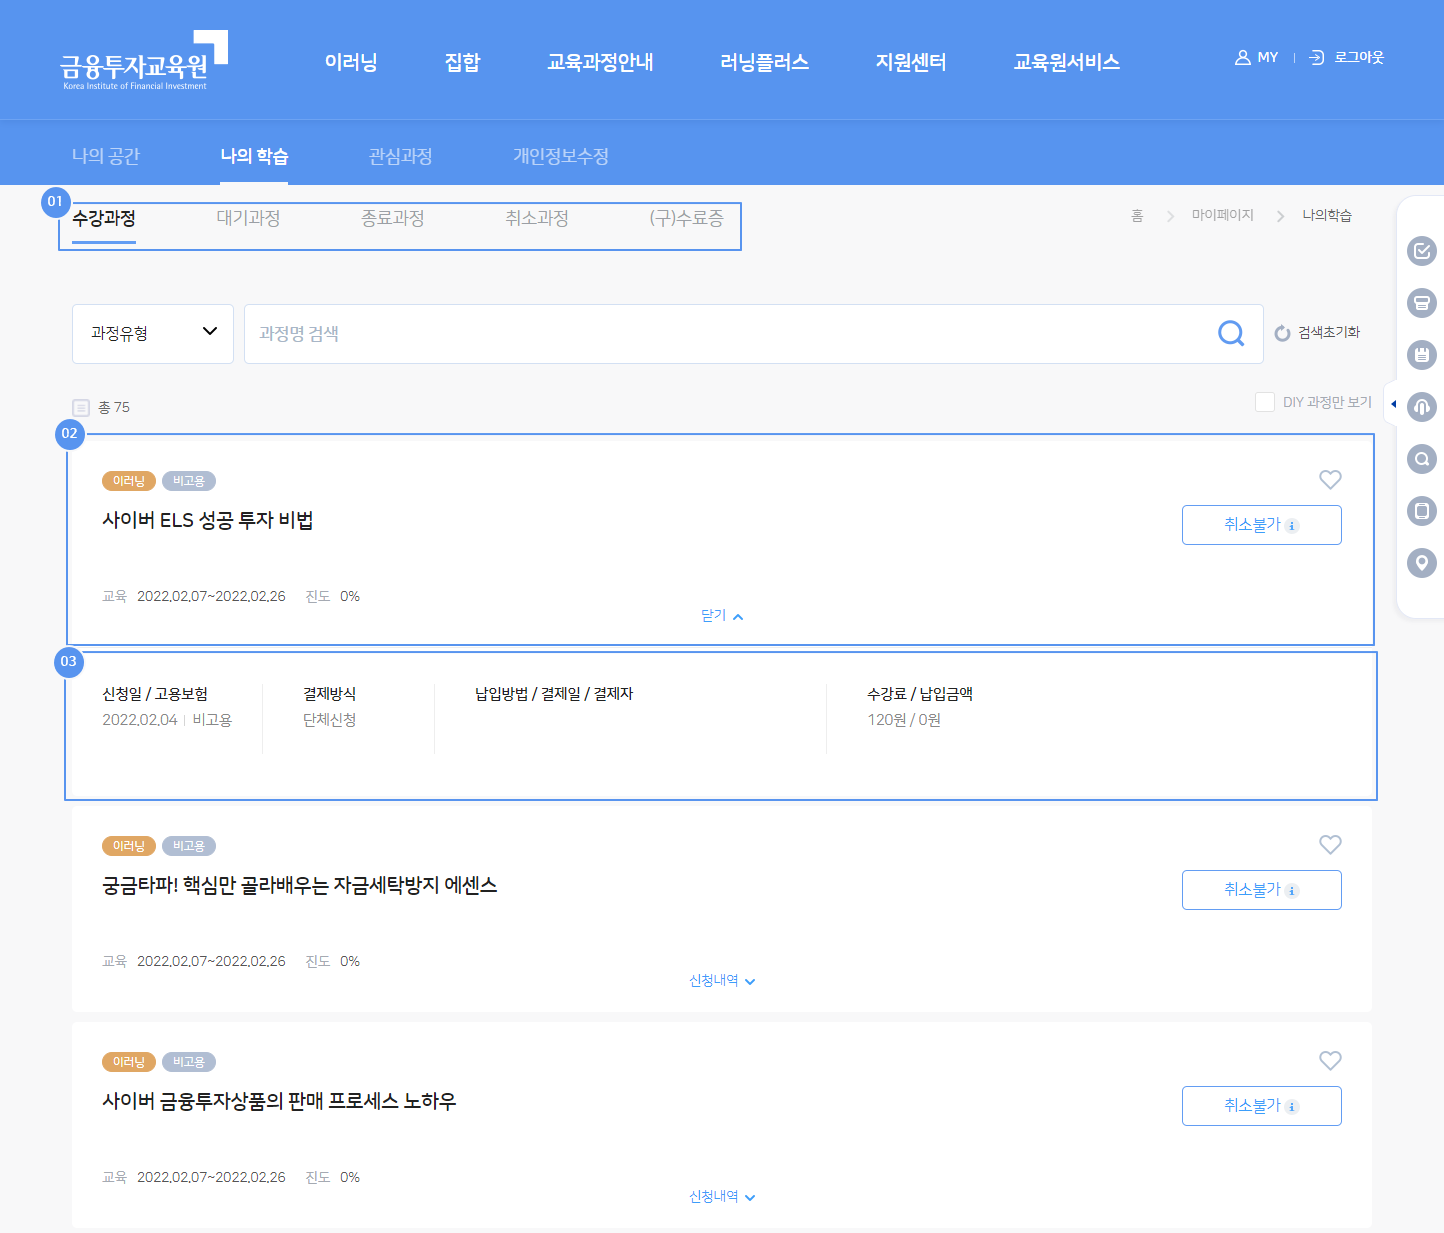Click the heart icon for 자금세탁방지 에센스 course

[1330, 845]
